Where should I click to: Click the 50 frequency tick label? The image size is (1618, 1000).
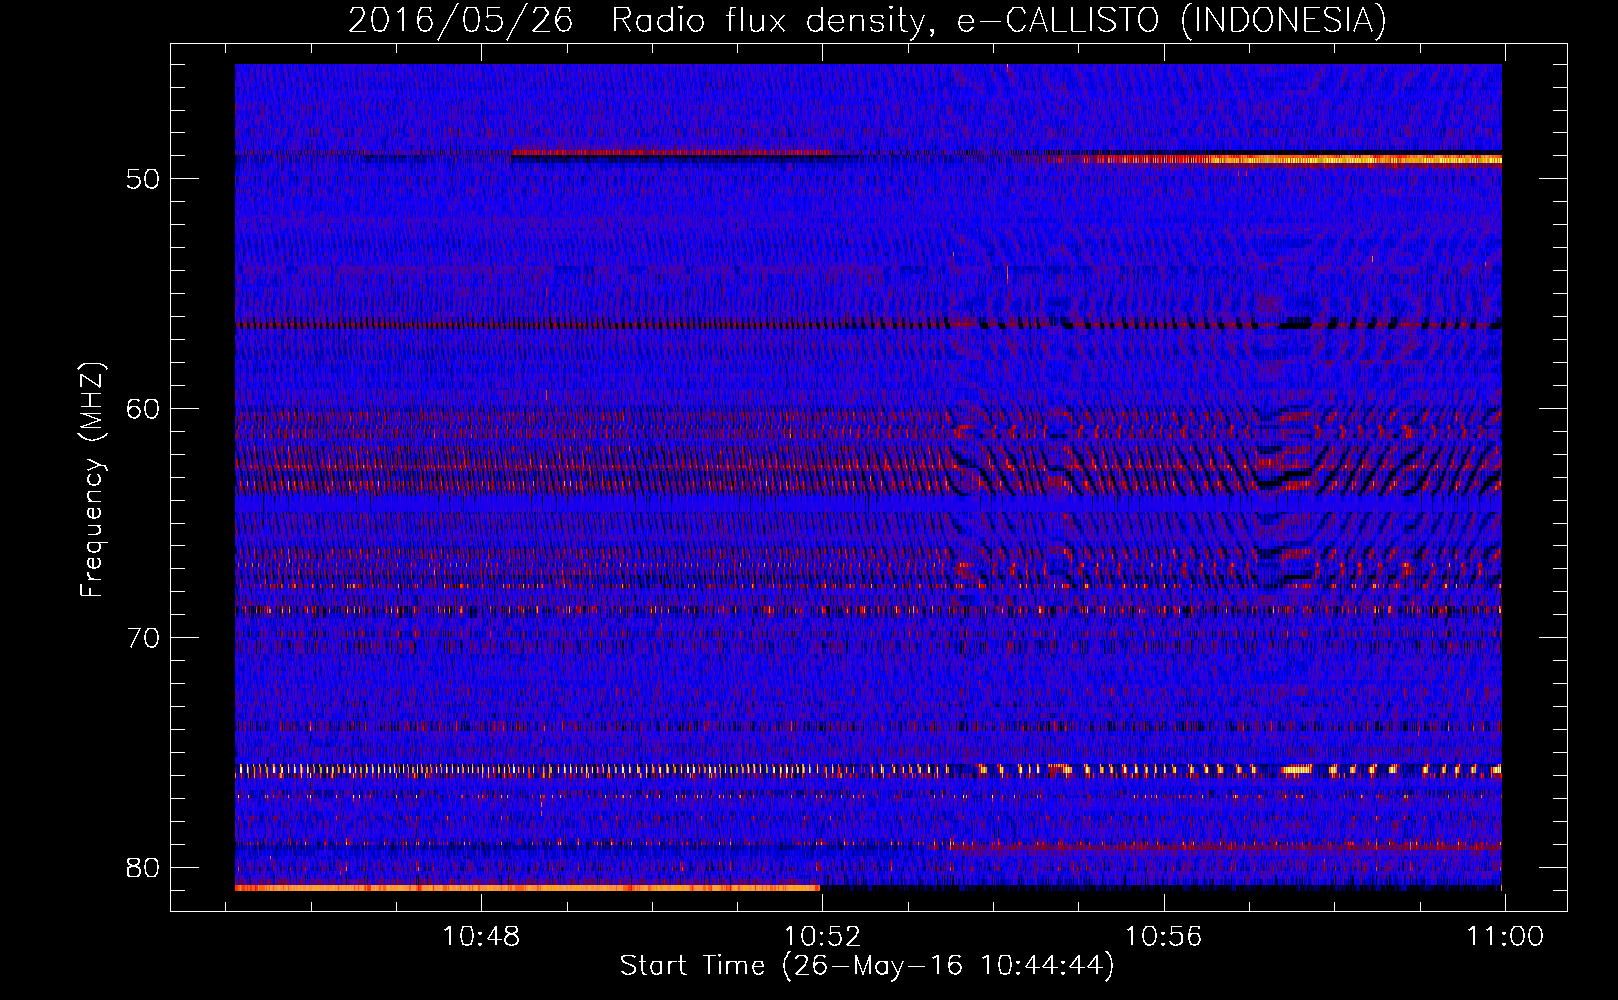[x=143, y=179]
